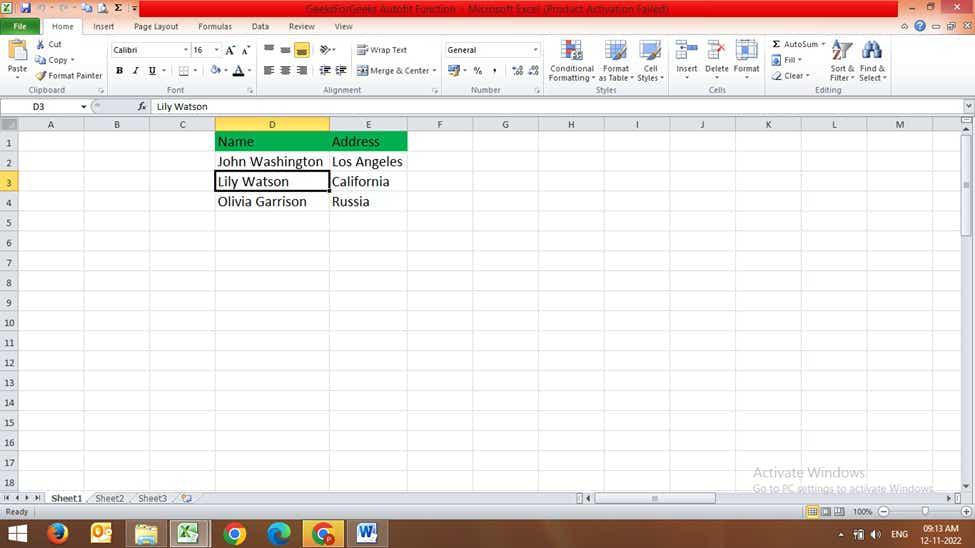Click the Format Painter icon
Image resolution: width=975 pixels, height=548 pixels.
point(41,76)
